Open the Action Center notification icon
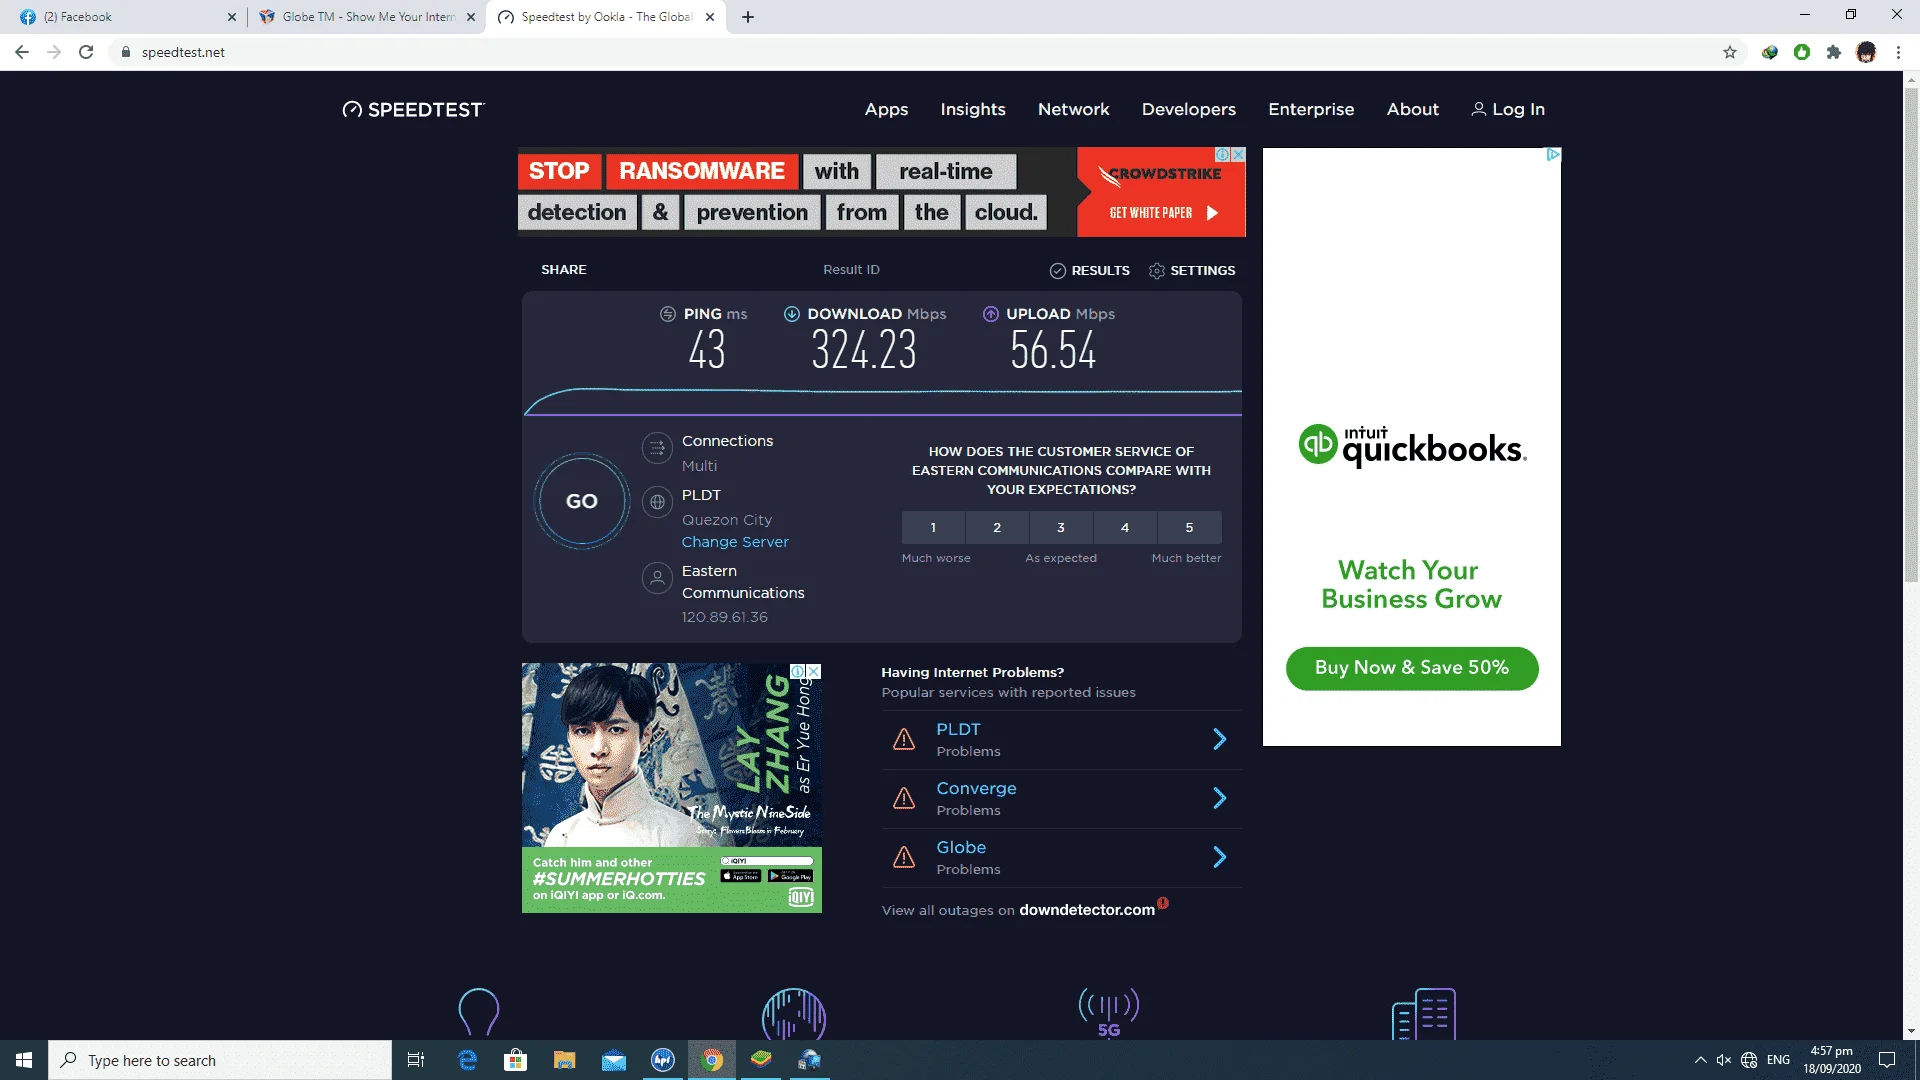Screen dimensions: 1920x1080 (1887, 1060)
